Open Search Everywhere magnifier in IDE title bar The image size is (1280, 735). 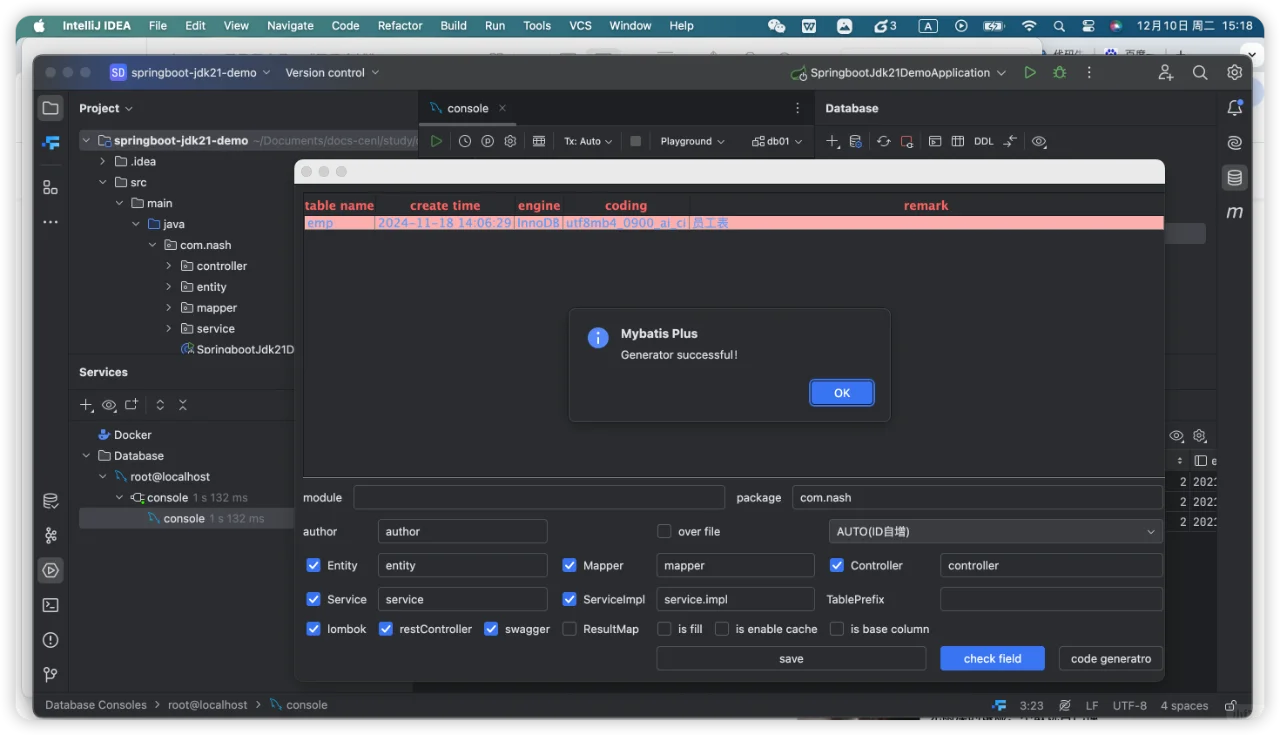1200,73
